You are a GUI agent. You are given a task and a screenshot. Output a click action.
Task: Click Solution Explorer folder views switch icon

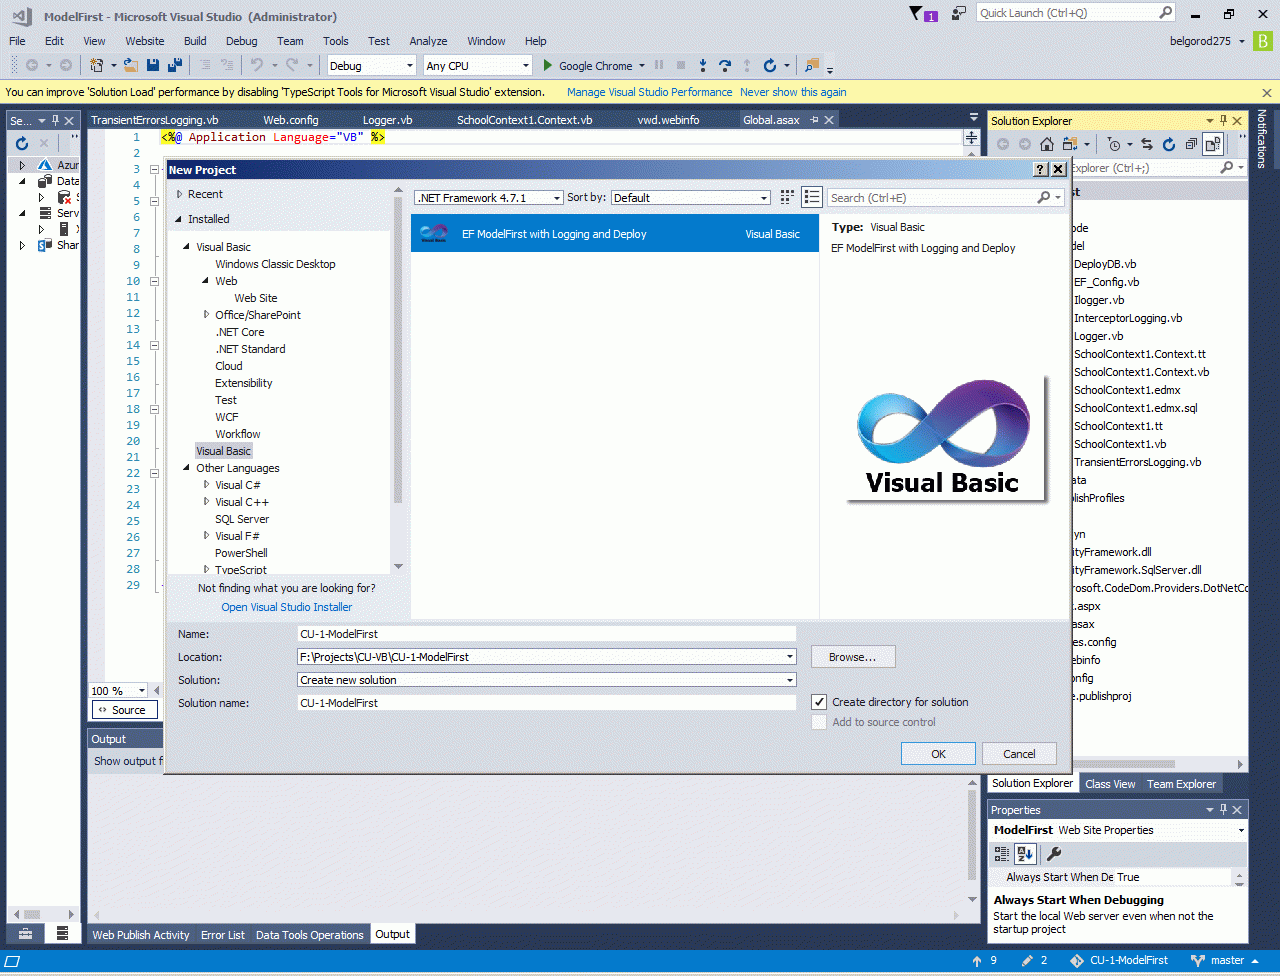click(x=1070, y=144)
